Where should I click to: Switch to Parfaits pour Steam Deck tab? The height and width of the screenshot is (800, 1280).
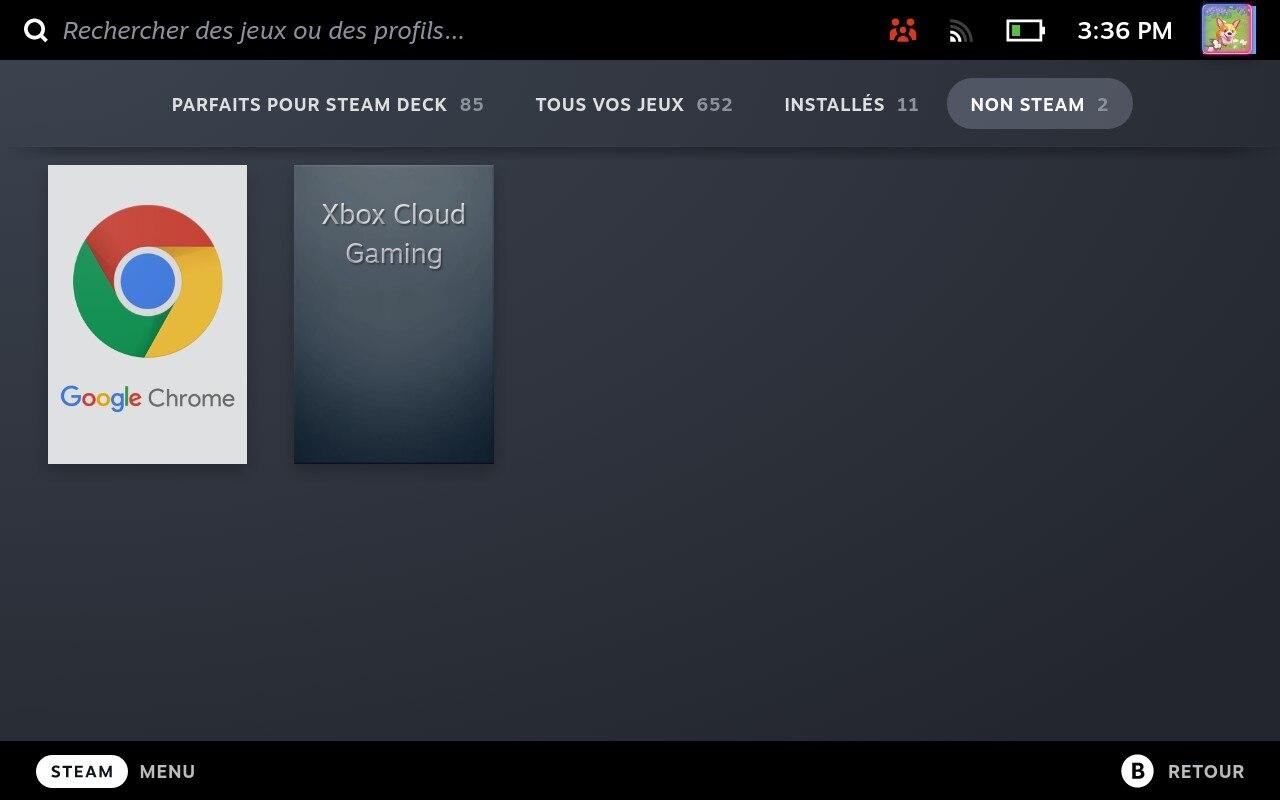(327, 104)
